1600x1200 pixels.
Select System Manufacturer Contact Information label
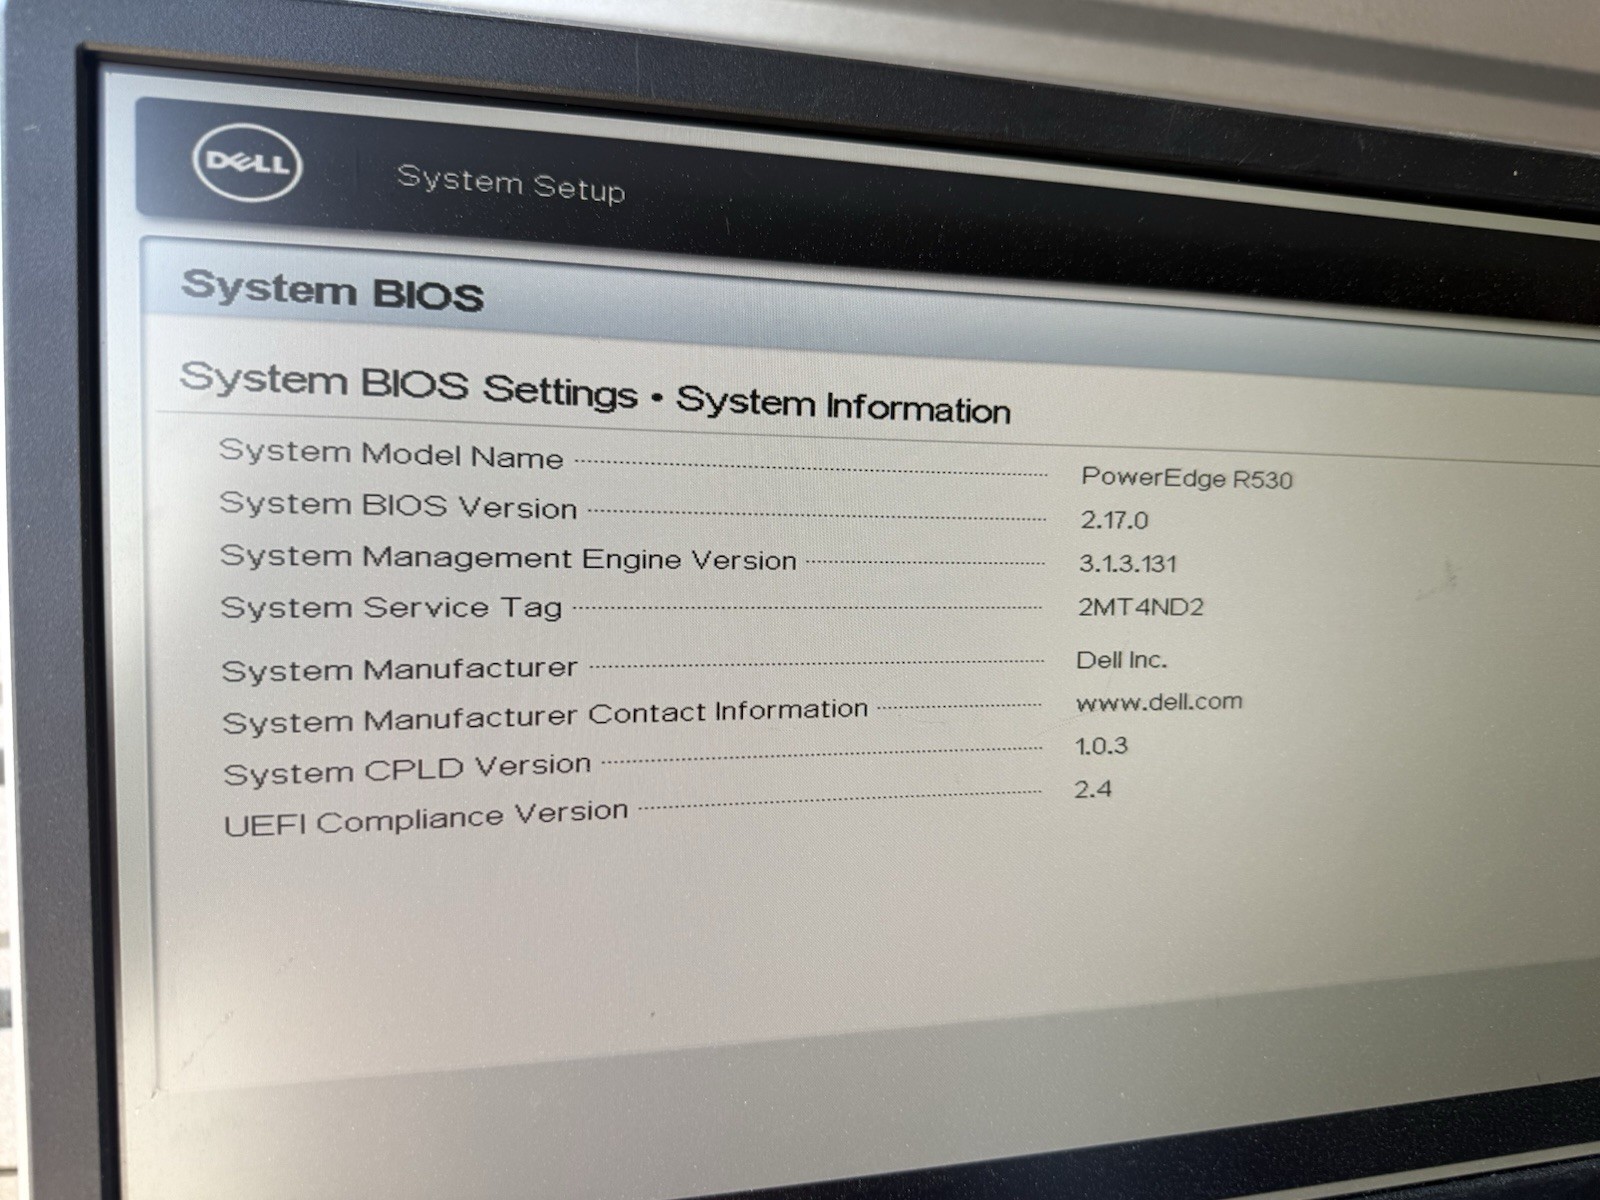point(545,716)
